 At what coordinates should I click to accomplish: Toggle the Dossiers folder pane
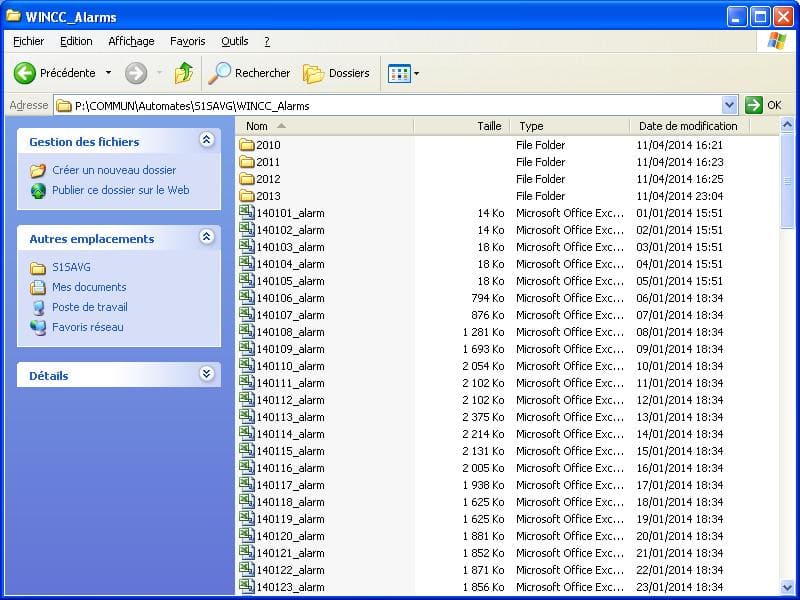336,73
